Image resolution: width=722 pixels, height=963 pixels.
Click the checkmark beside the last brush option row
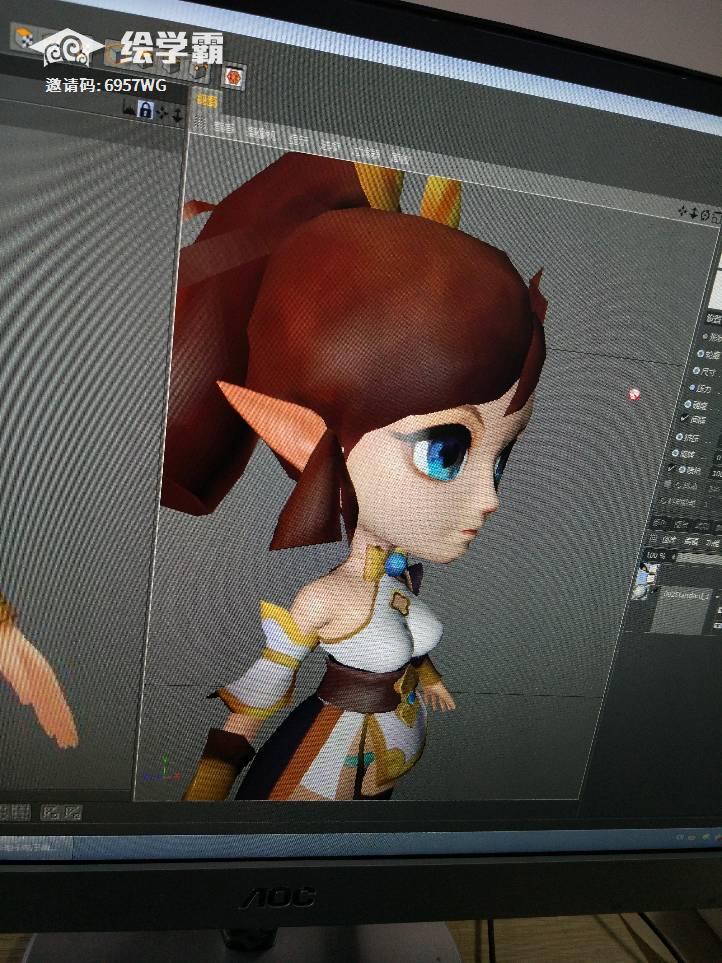click(671, 469)
